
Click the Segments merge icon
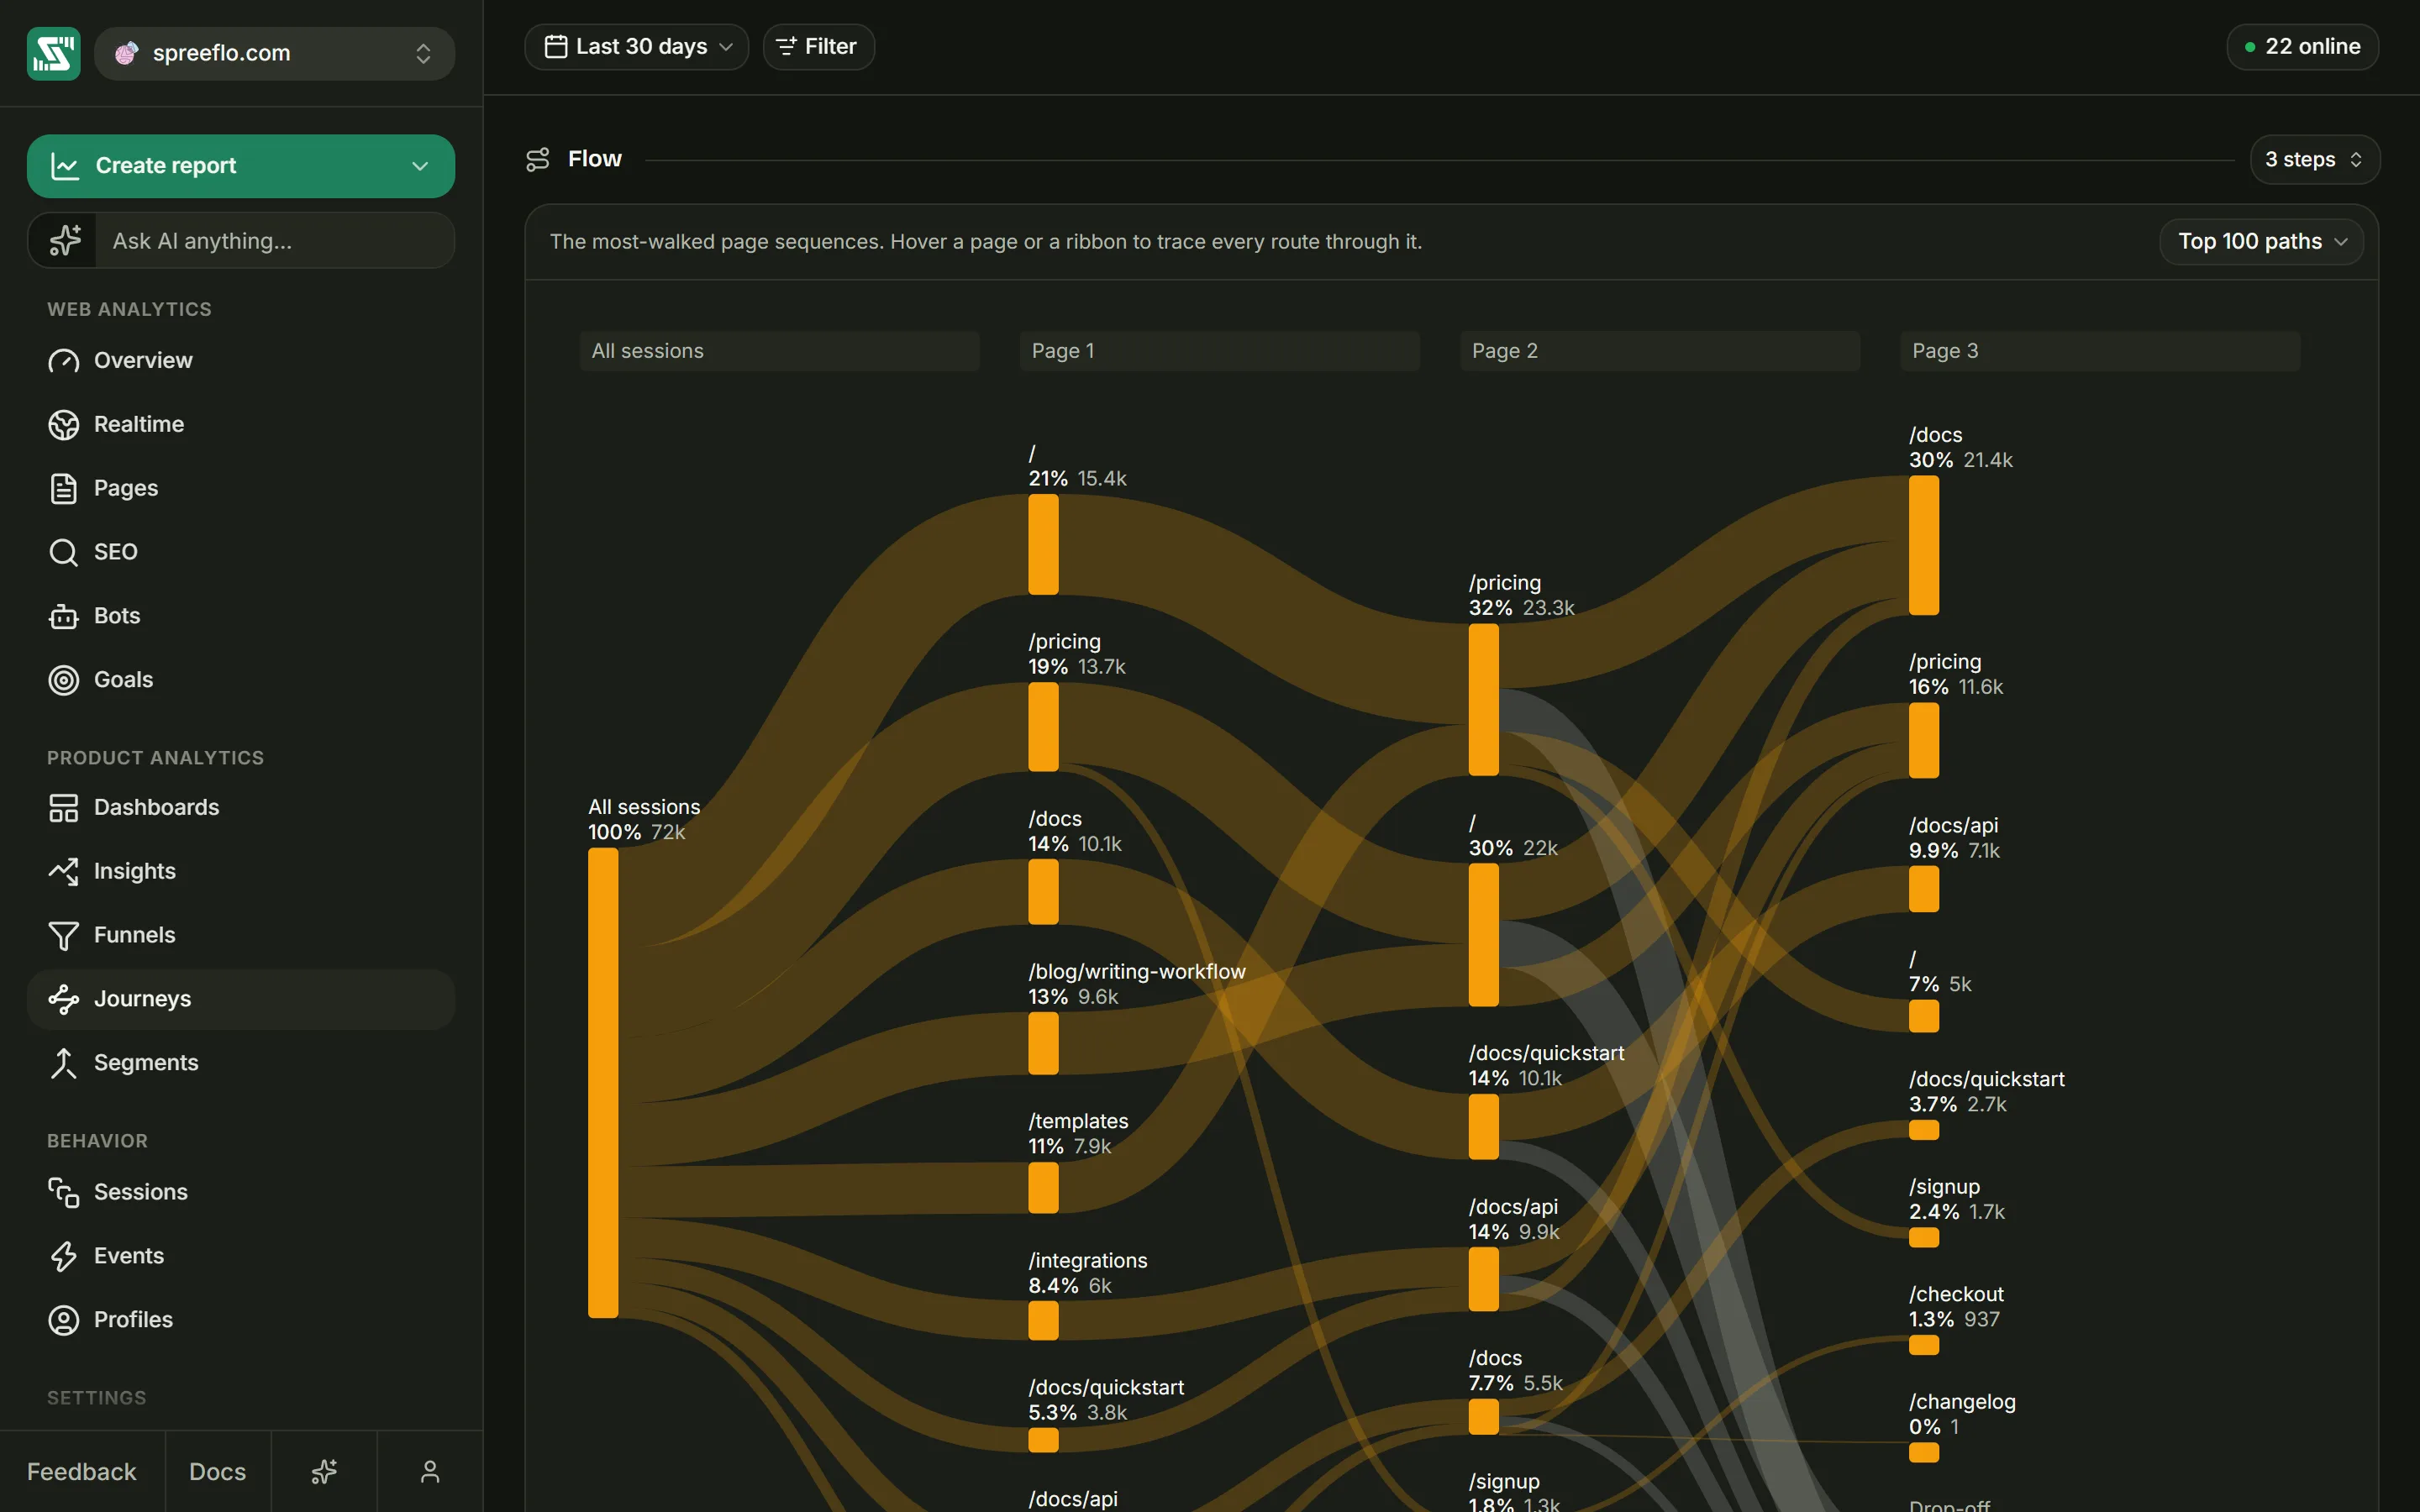(63, 1063)
